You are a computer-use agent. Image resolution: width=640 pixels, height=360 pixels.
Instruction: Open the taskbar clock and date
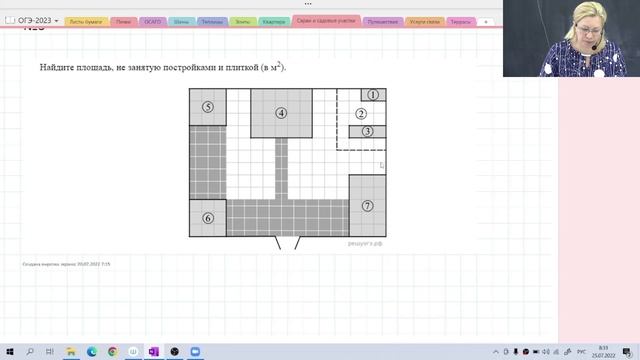603,352
